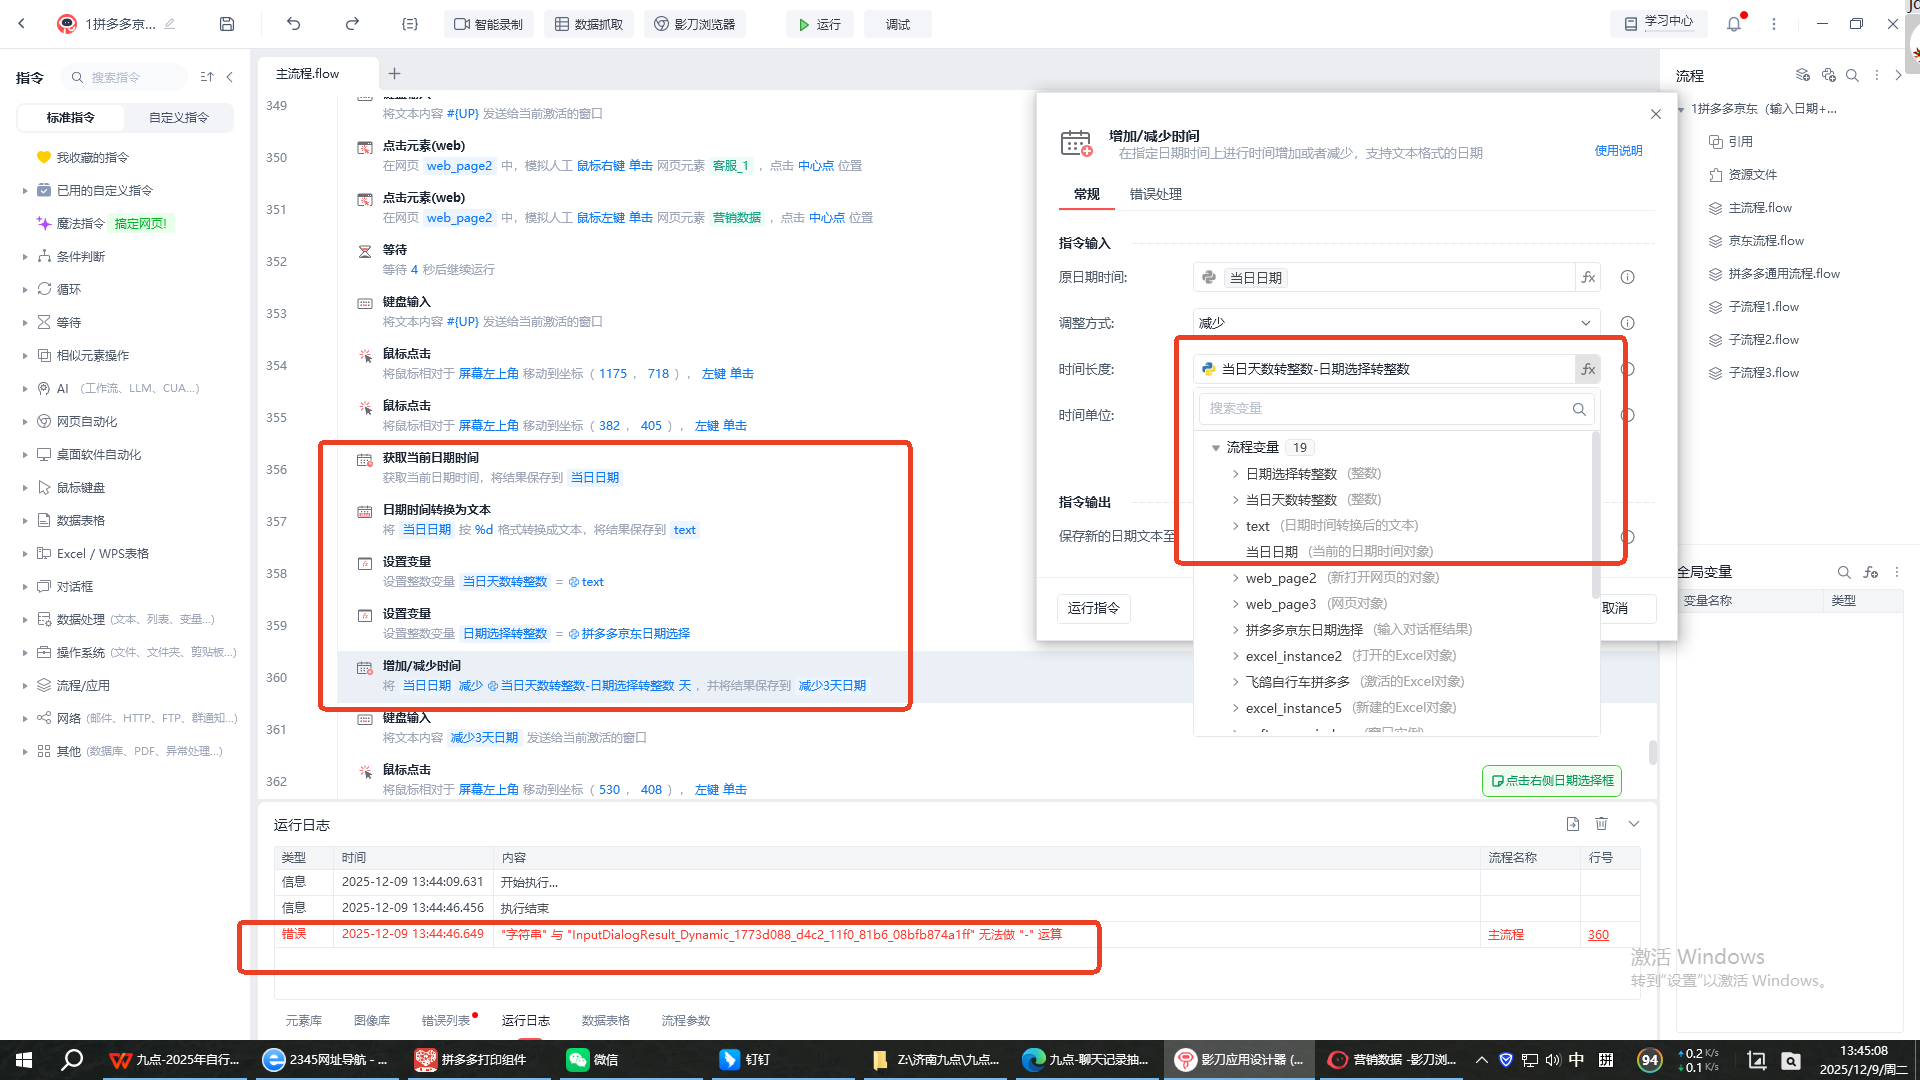Image resolution: width=1920 pixels, height=1080 pixels.
Task: Open the 错误处理 tab in dialog
Action: [x=1156, y=194]
